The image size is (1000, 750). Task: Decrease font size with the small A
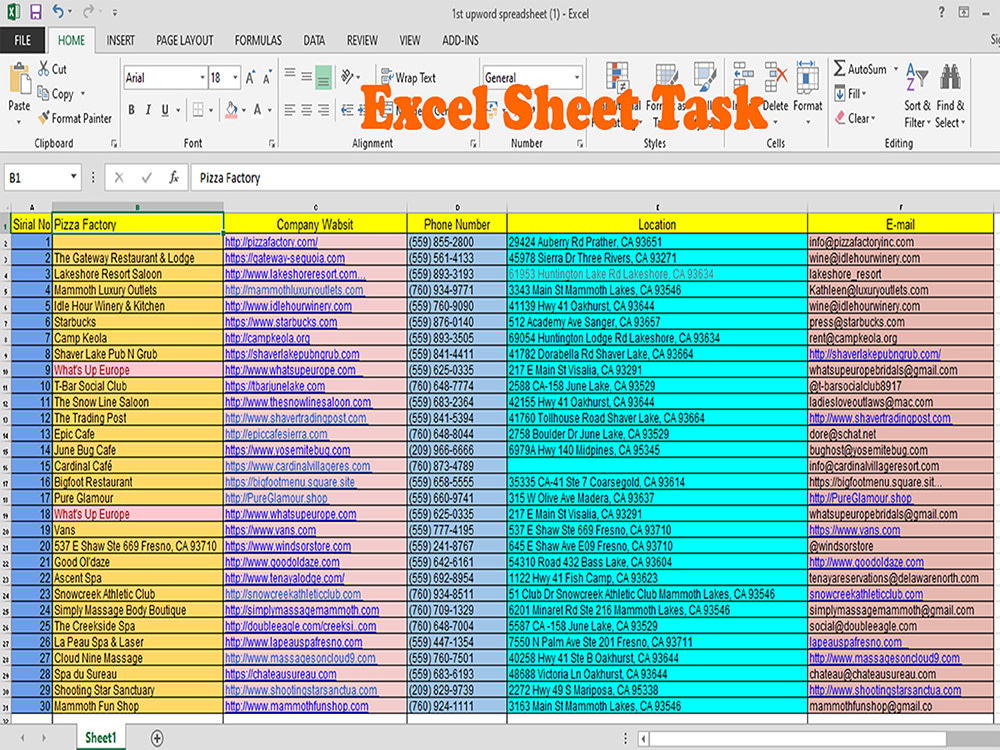point(267,78)
